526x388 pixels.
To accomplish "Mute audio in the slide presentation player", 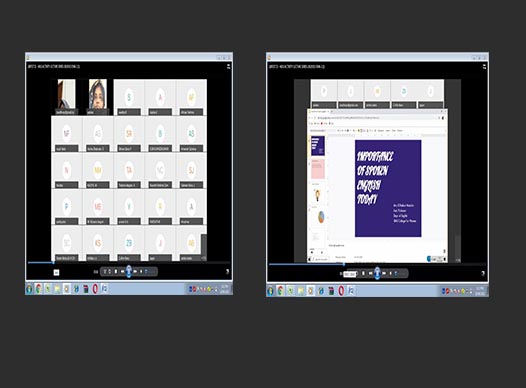I will (x=391, y=273).
